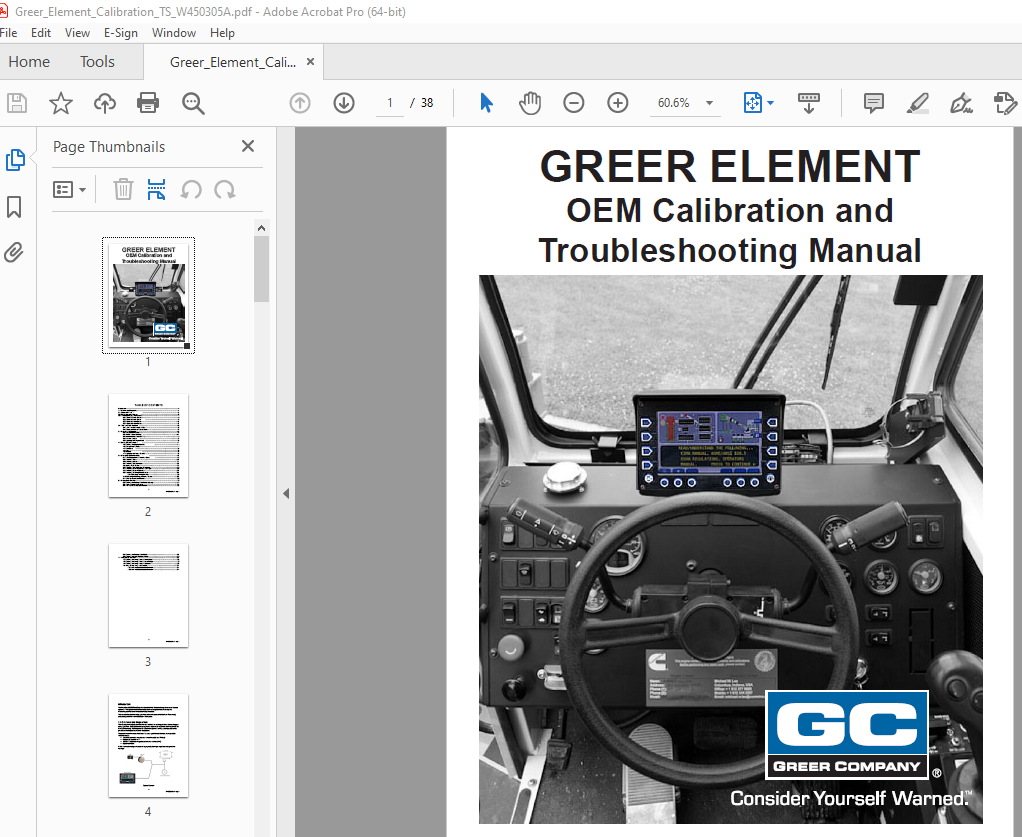Viewport: 1022px width, 837px height.
Task: Select page 4 thumbnail
Action: tap(149, 745)
